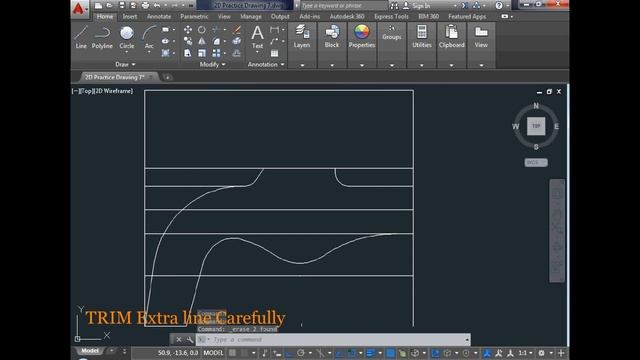The height and width of the screenshot is (360, 640).
Task: Toggle the drawing Grid display
Action: pyautogui.click(x=232, y=353)
